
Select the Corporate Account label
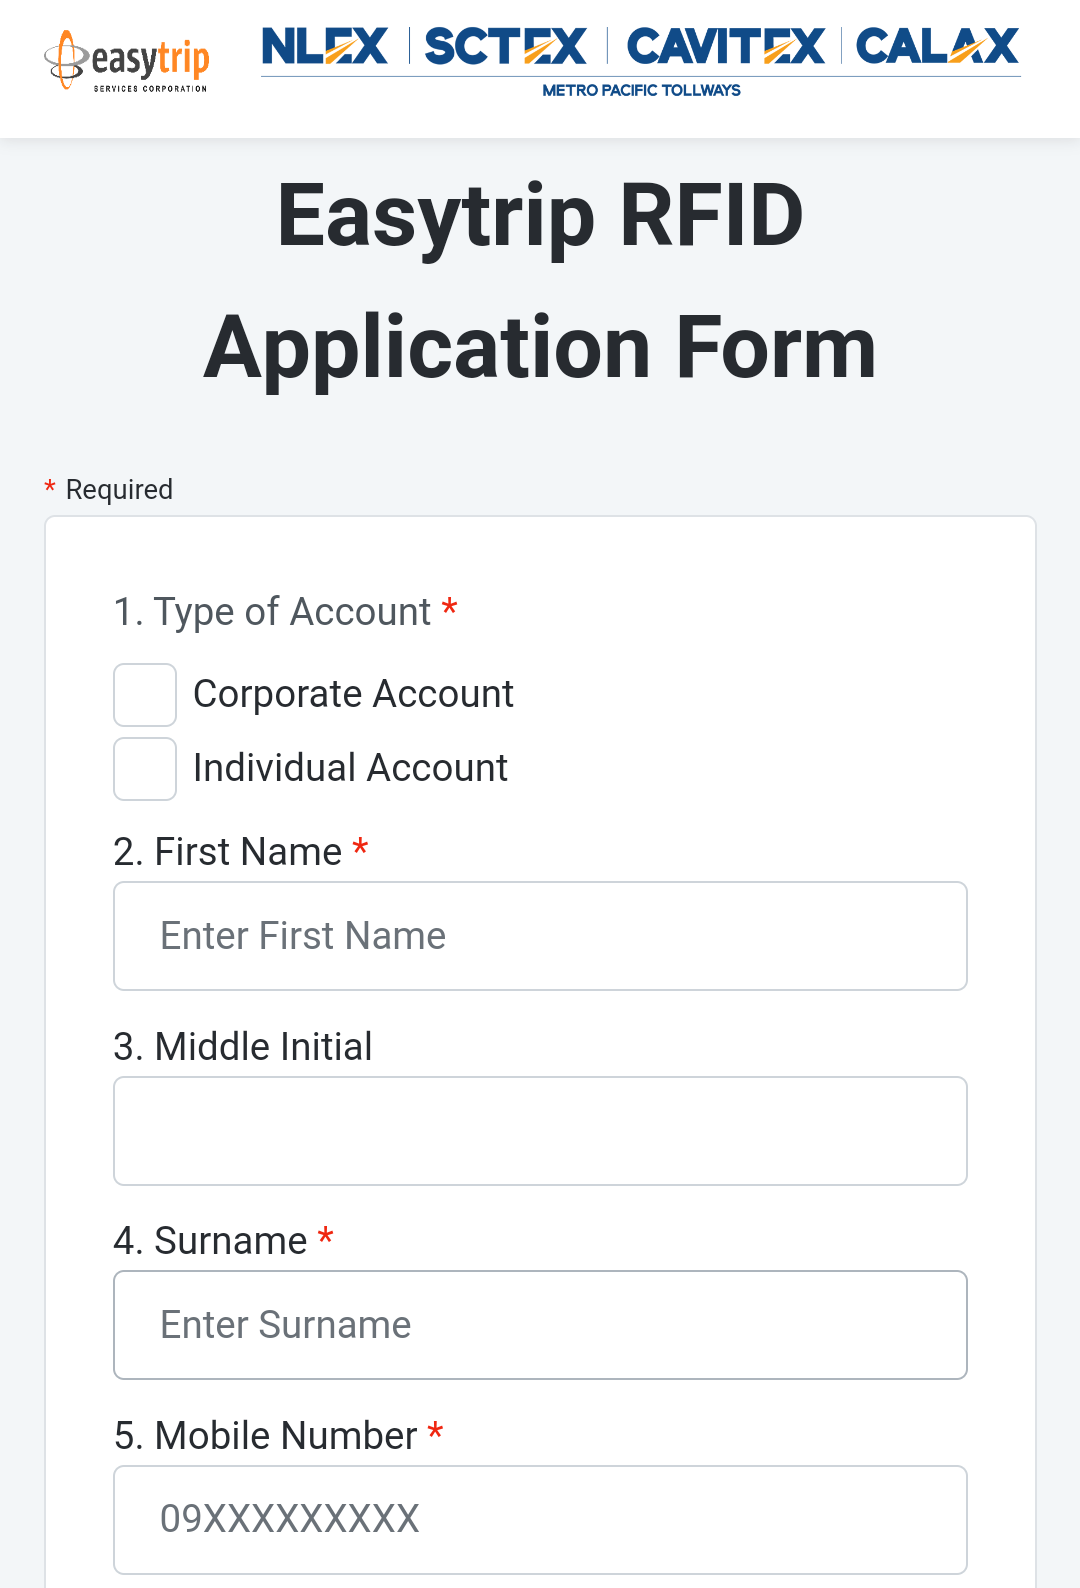coord(353,694)
